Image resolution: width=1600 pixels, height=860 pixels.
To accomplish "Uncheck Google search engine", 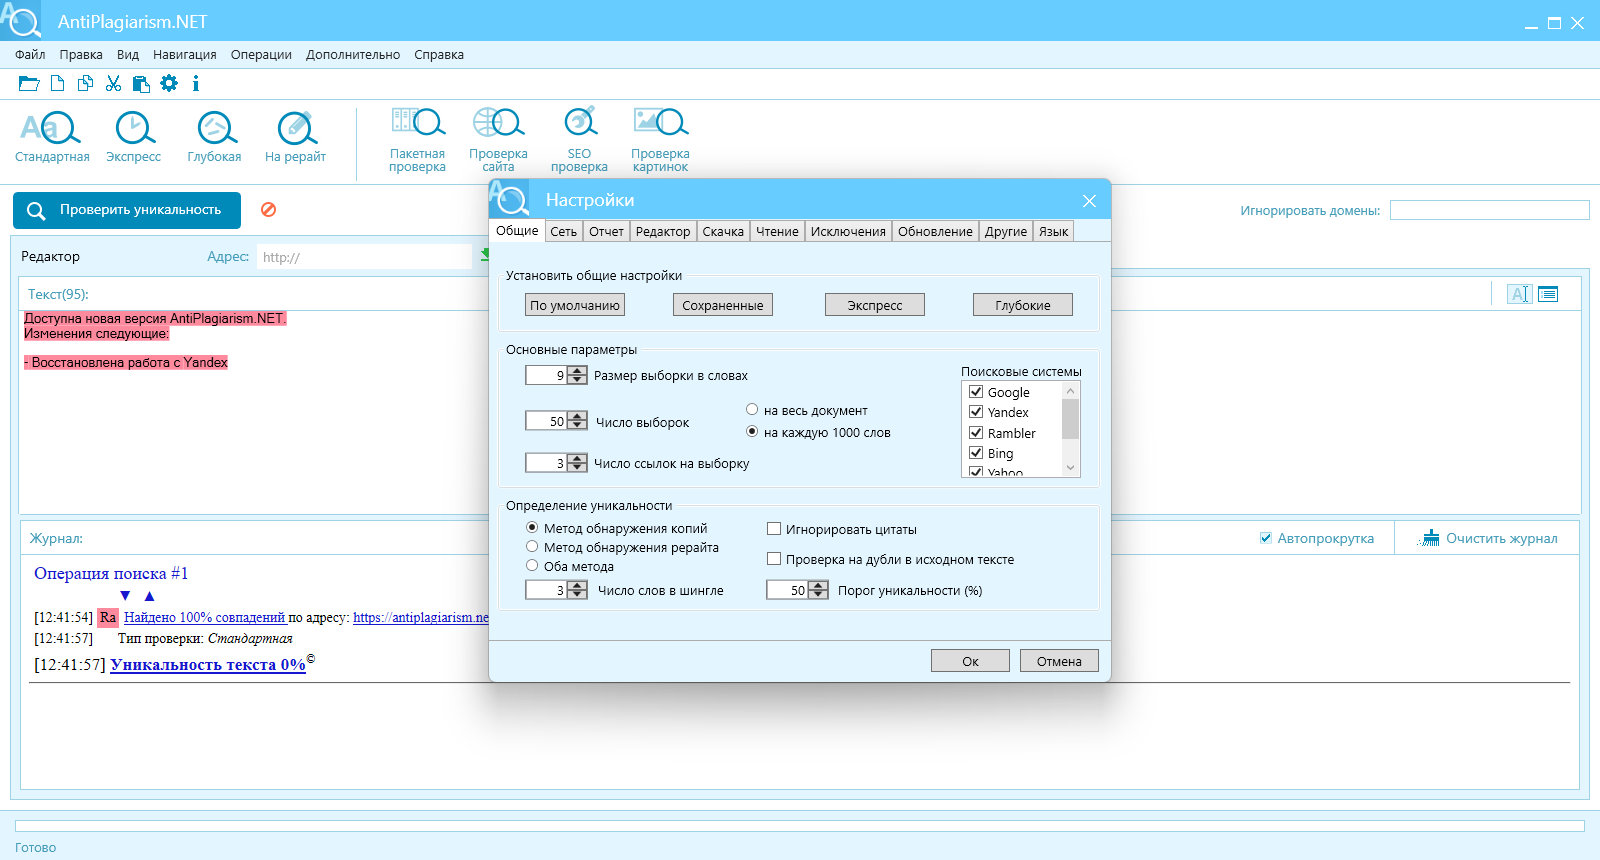I will pyautogui.click(x=976, y=392).
